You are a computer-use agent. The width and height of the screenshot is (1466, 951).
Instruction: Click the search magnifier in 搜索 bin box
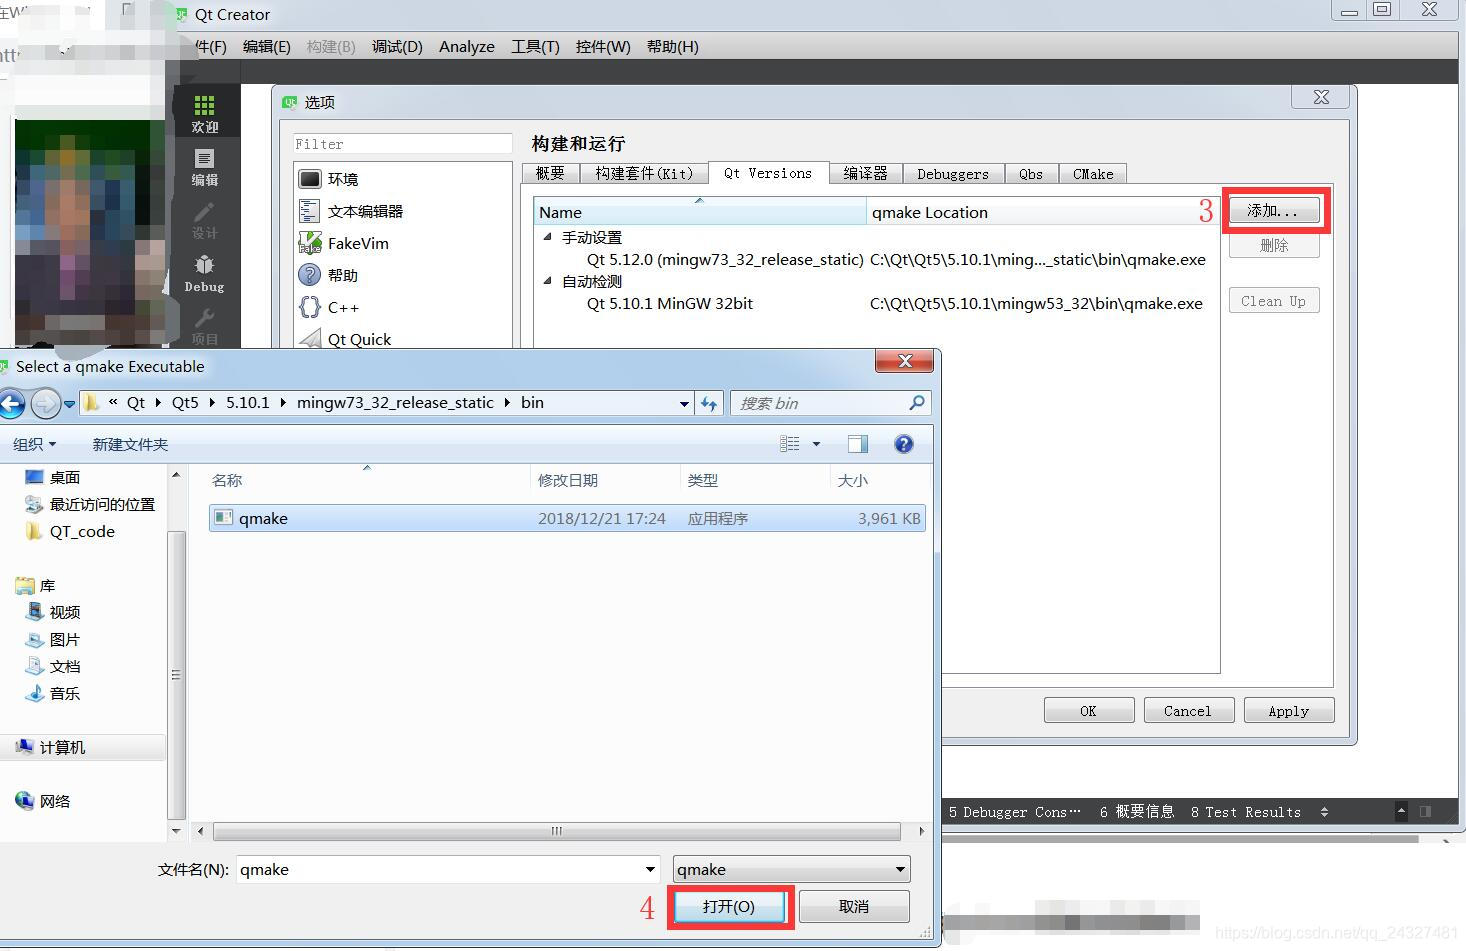coord(917,403)
